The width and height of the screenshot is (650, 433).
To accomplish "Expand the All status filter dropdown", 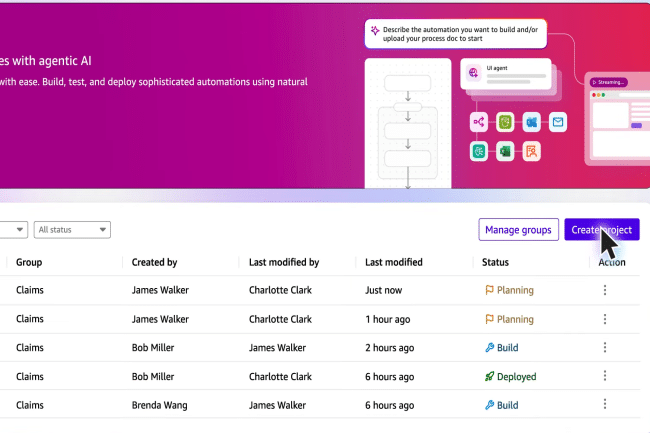I will (72, 230).
